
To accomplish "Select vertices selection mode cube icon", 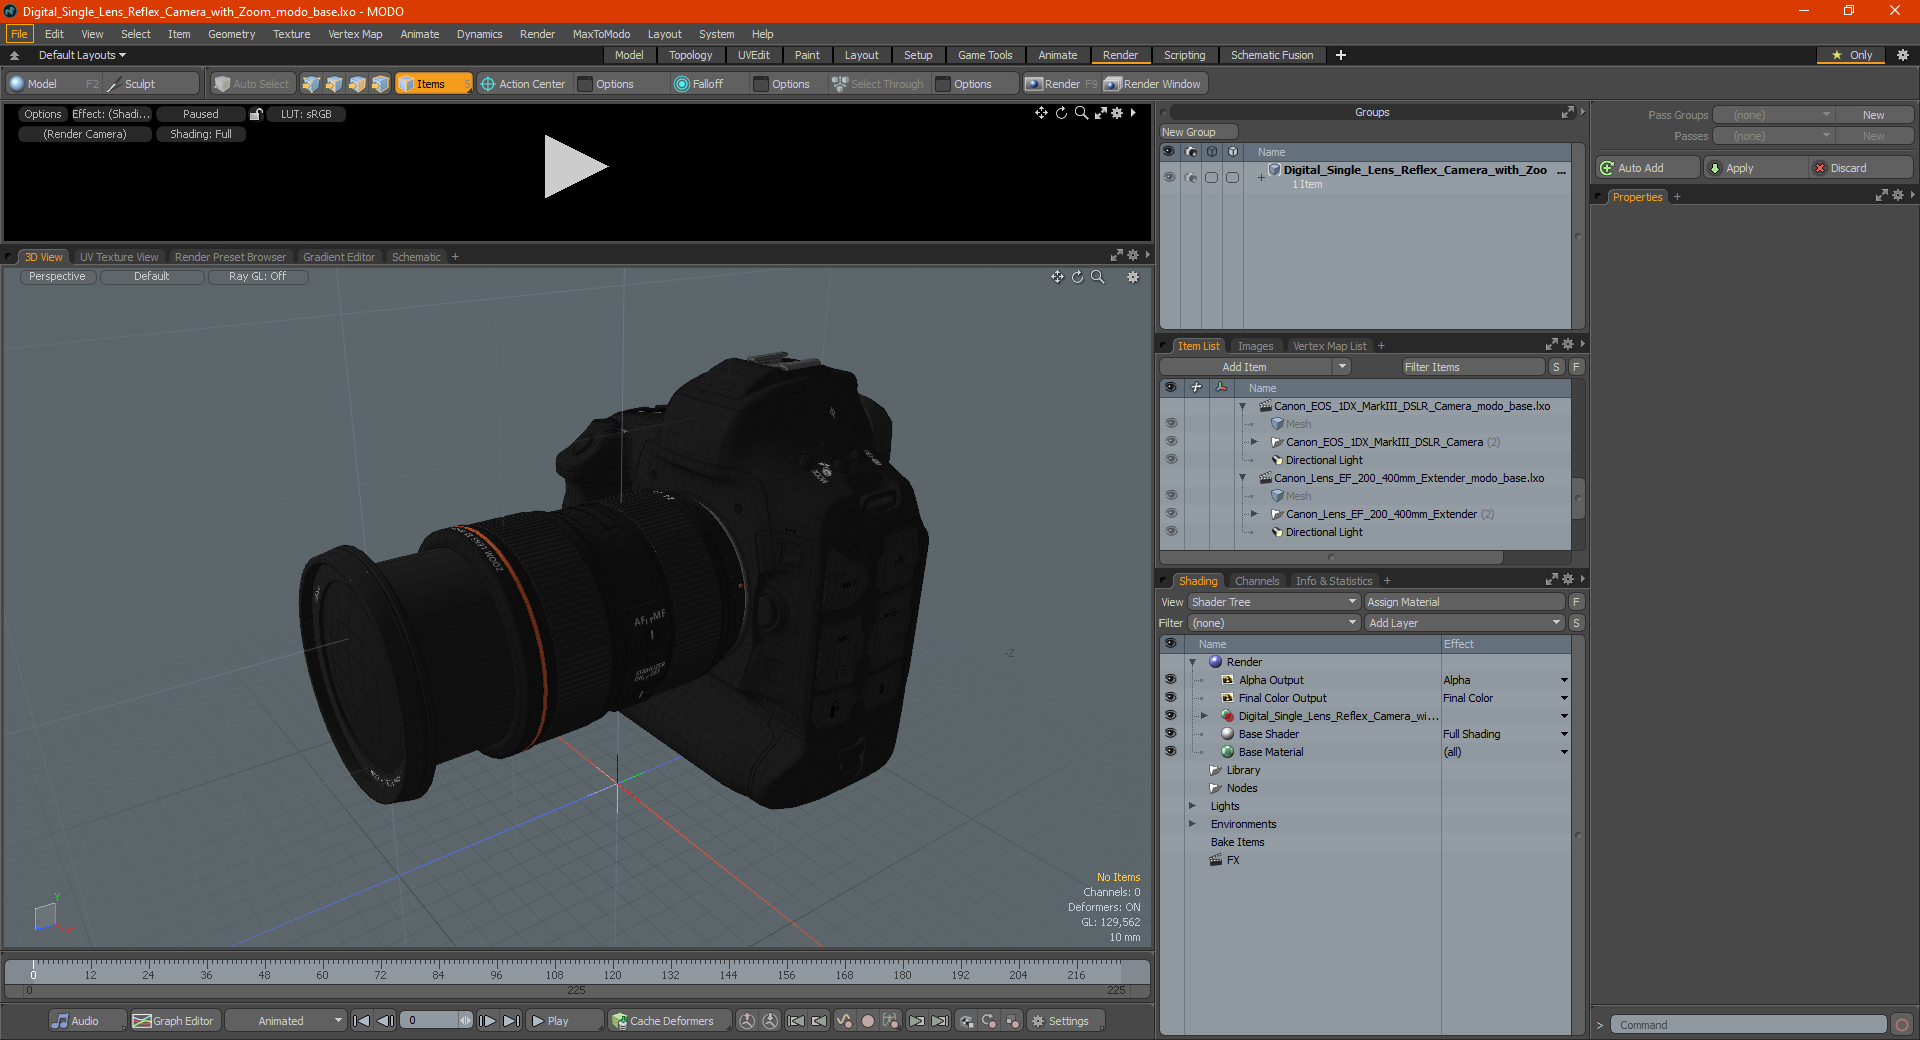I will click(311, 84).
